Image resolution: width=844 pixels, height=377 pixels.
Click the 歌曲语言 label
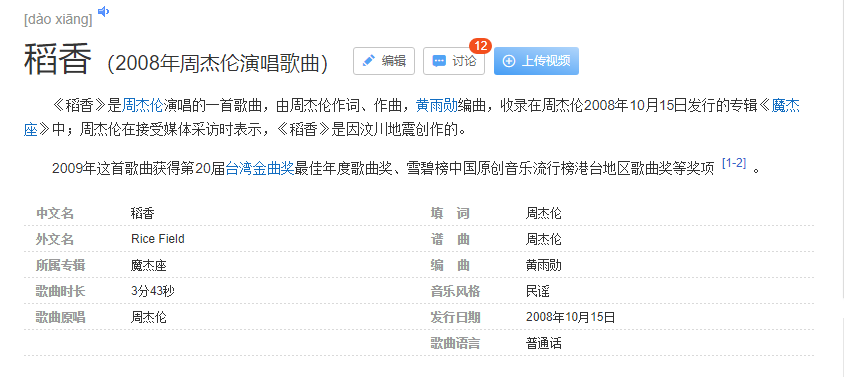(455, 343)
